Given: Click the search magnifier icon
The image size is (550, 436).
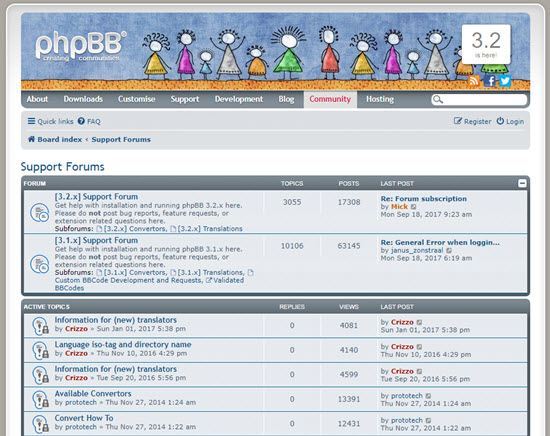Looking at the screenshot, I should pyautogui.click(x=438, y=100).
